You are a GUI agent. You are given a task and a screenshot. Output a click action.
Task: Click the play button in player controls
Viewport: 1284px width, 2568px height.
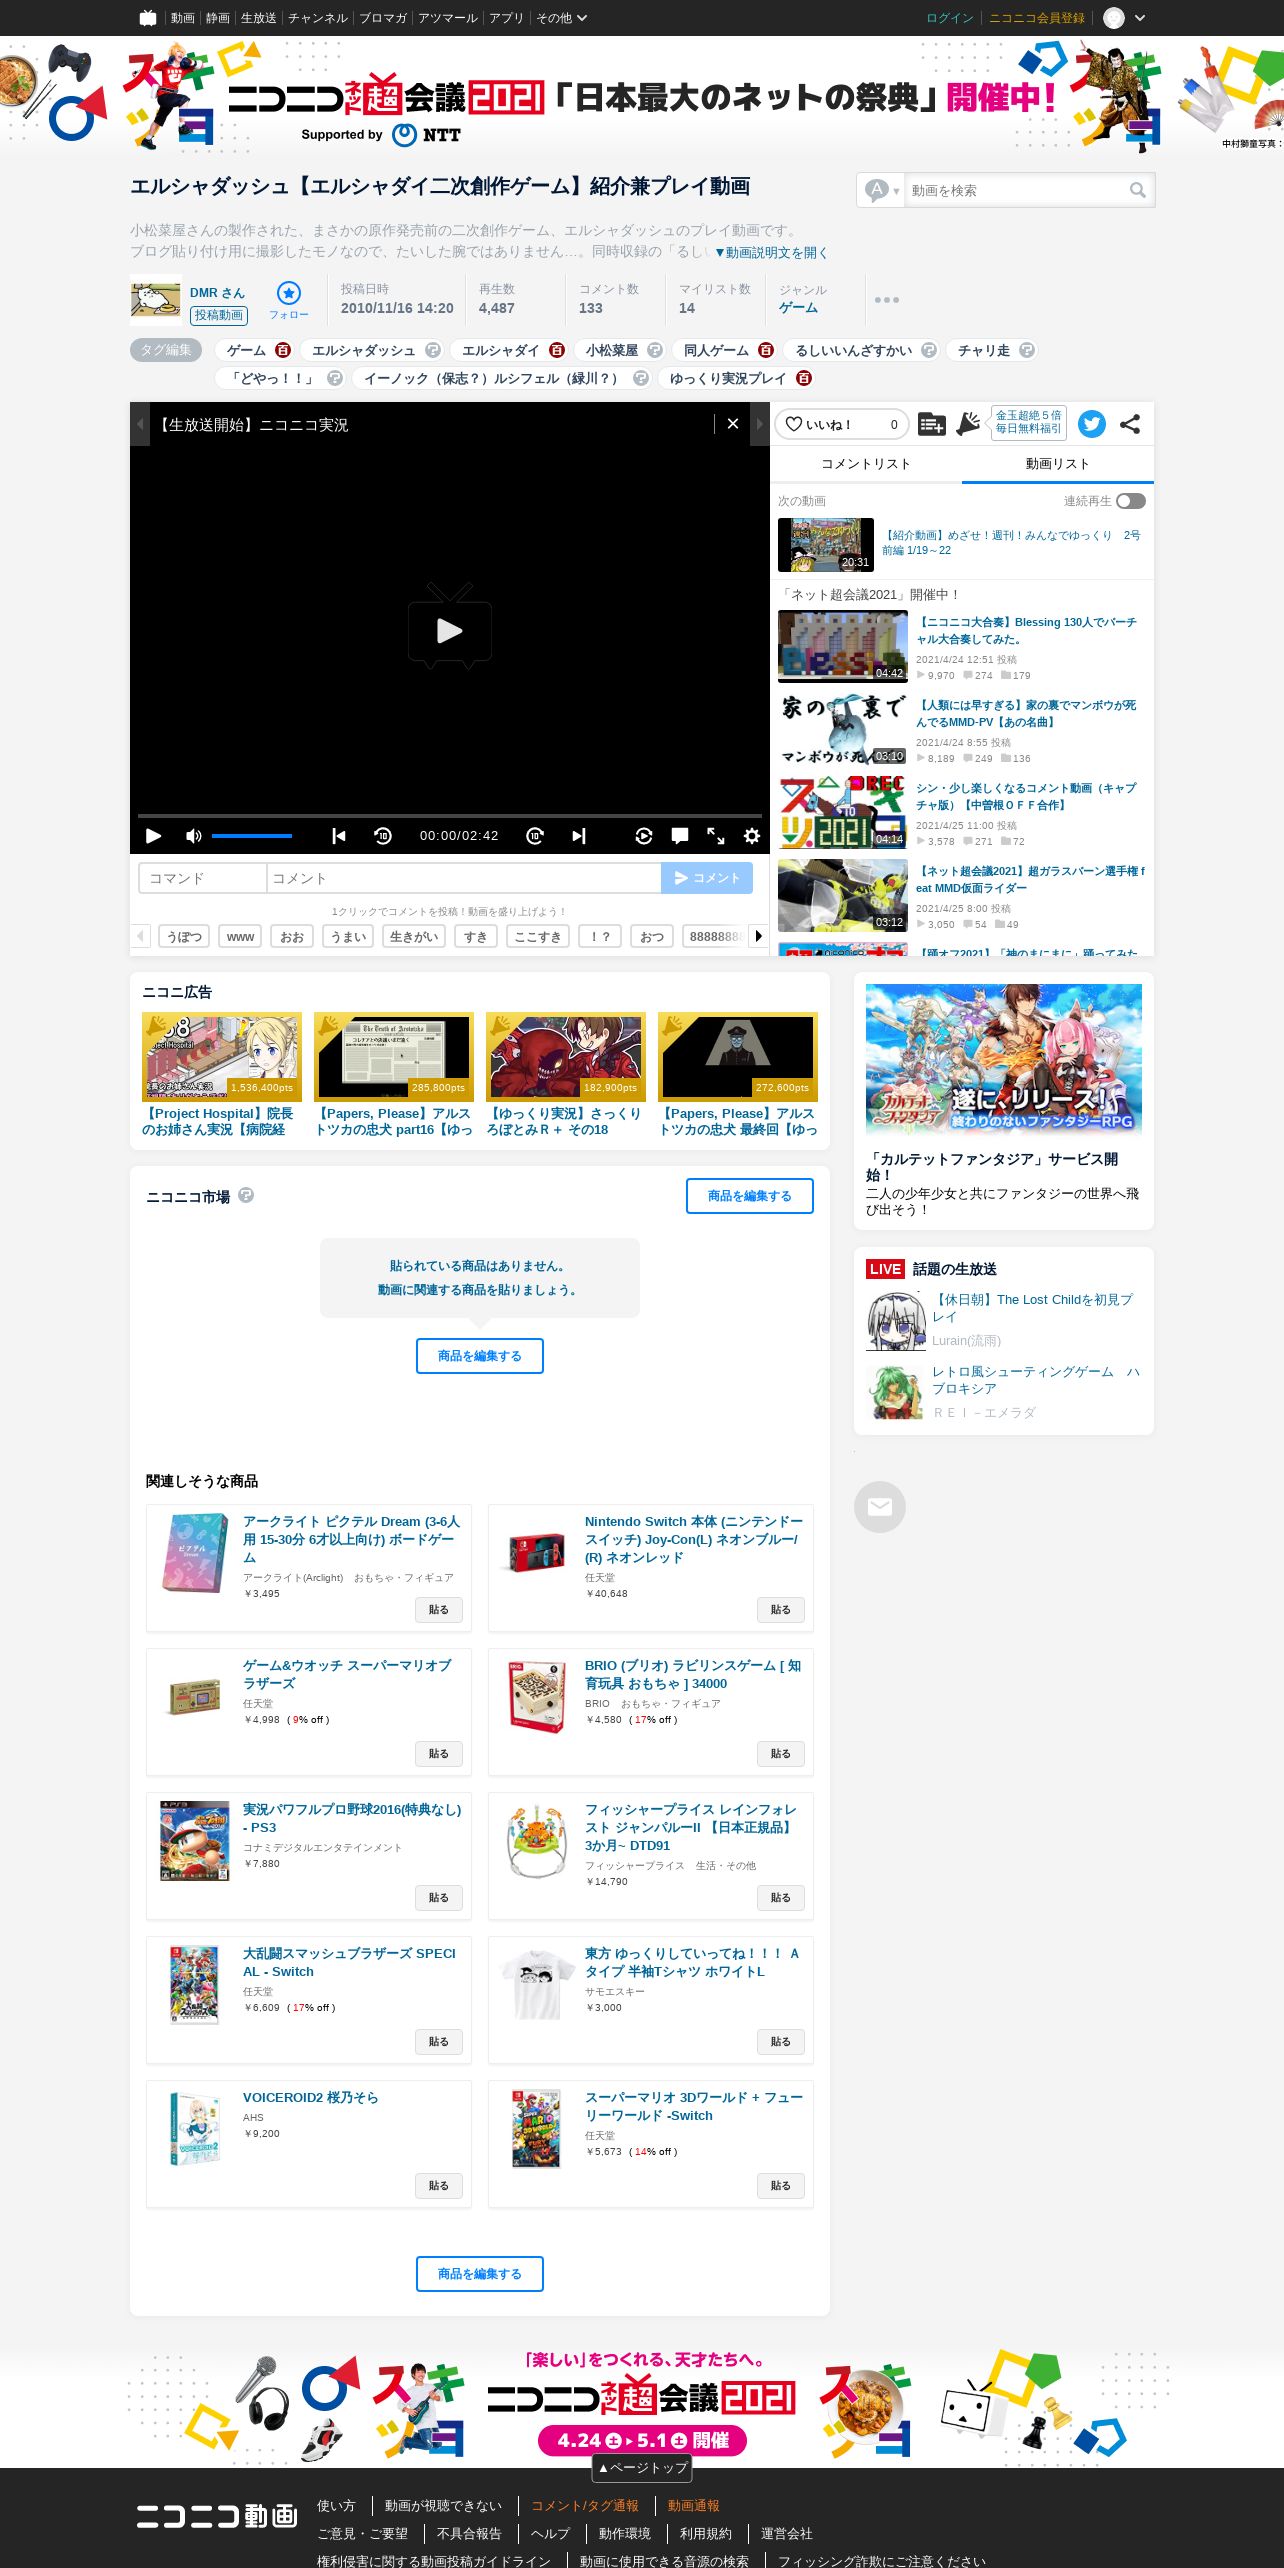pos(154,836)
